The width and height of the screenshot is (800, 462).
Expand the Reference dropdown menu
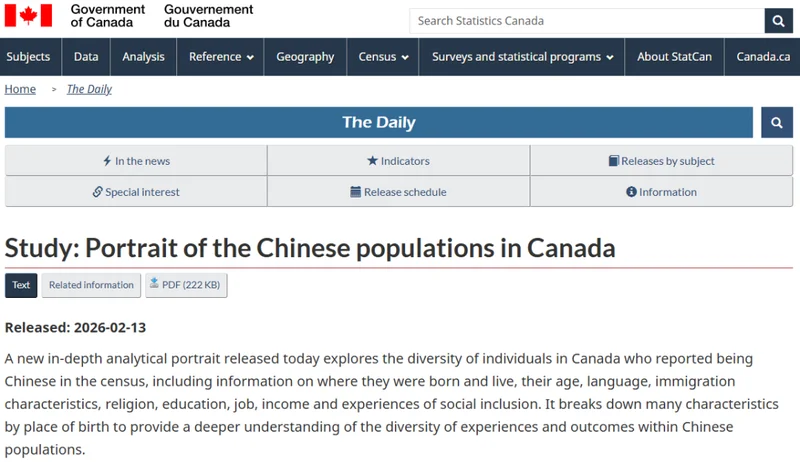tap(221, 57)
